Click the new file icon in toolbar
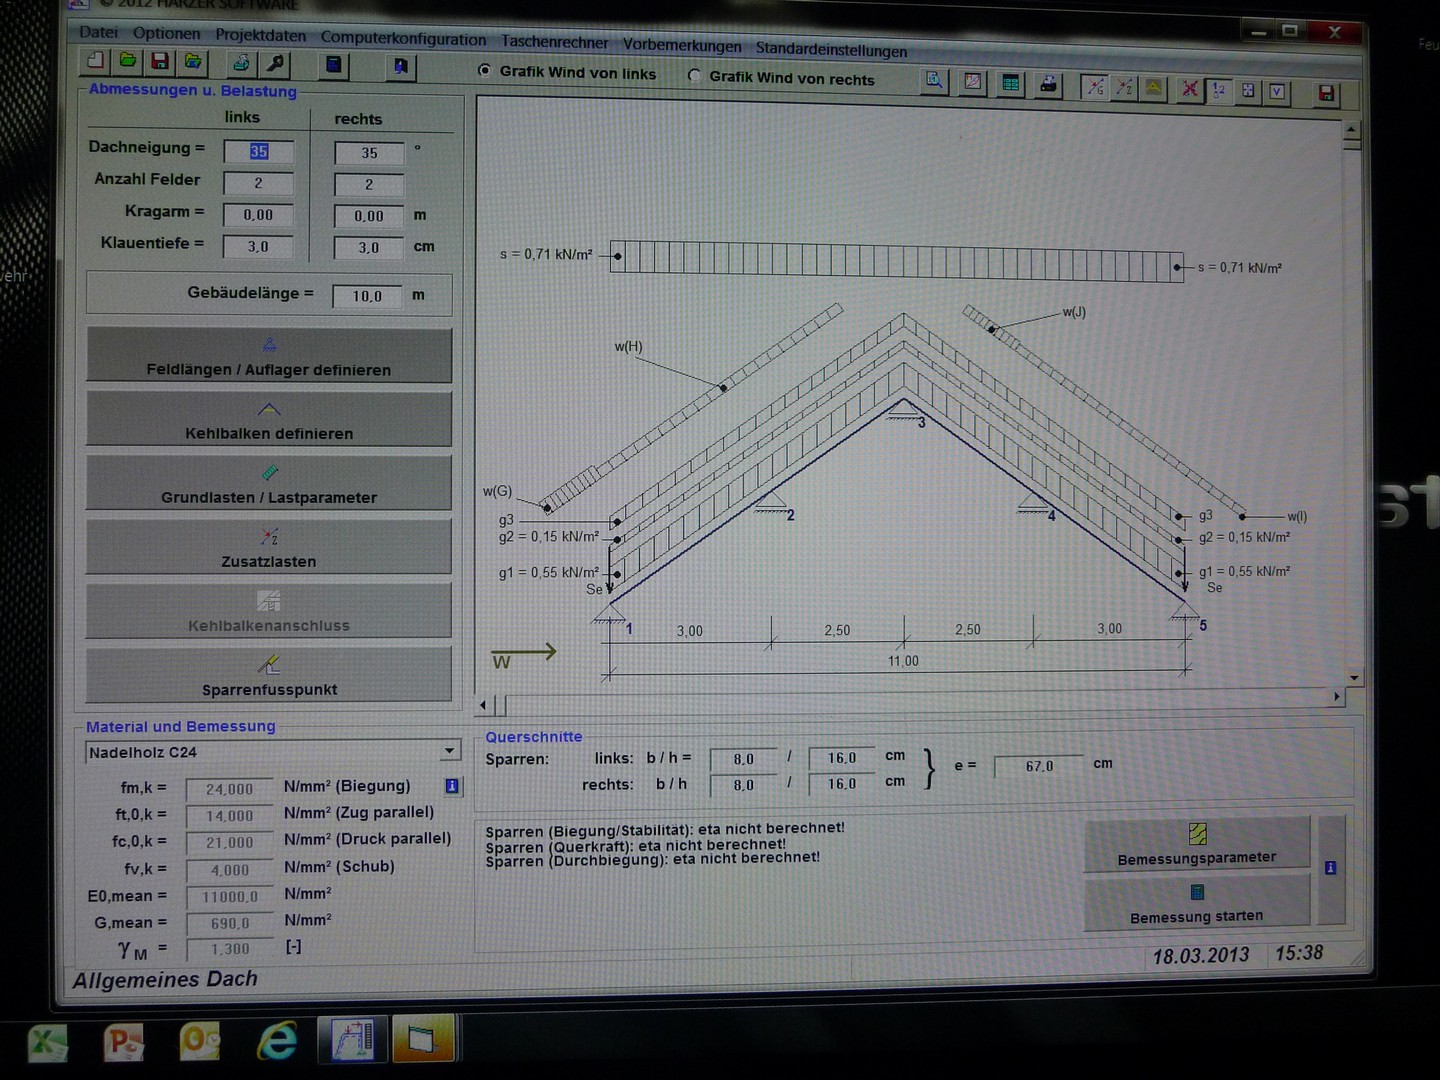 (96, 61)
